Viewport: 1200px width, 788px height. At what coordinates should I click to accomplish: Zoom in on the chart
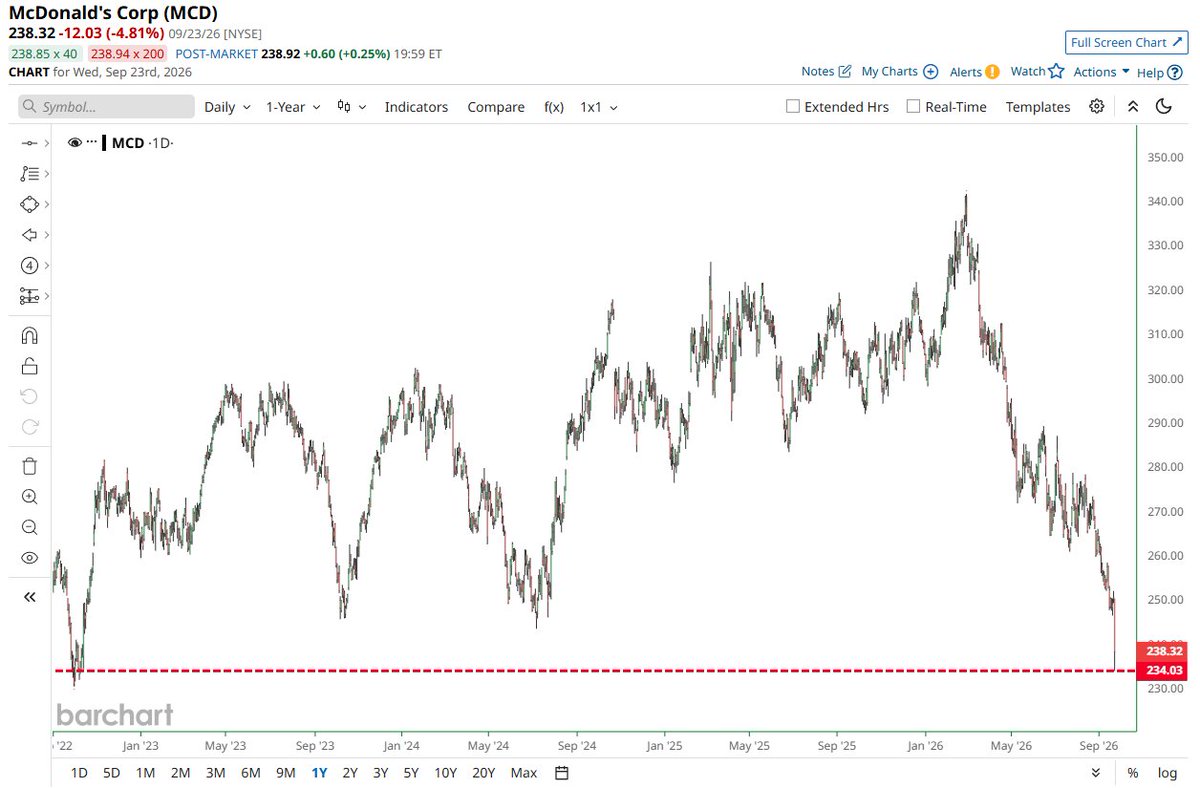click(29, 497)
